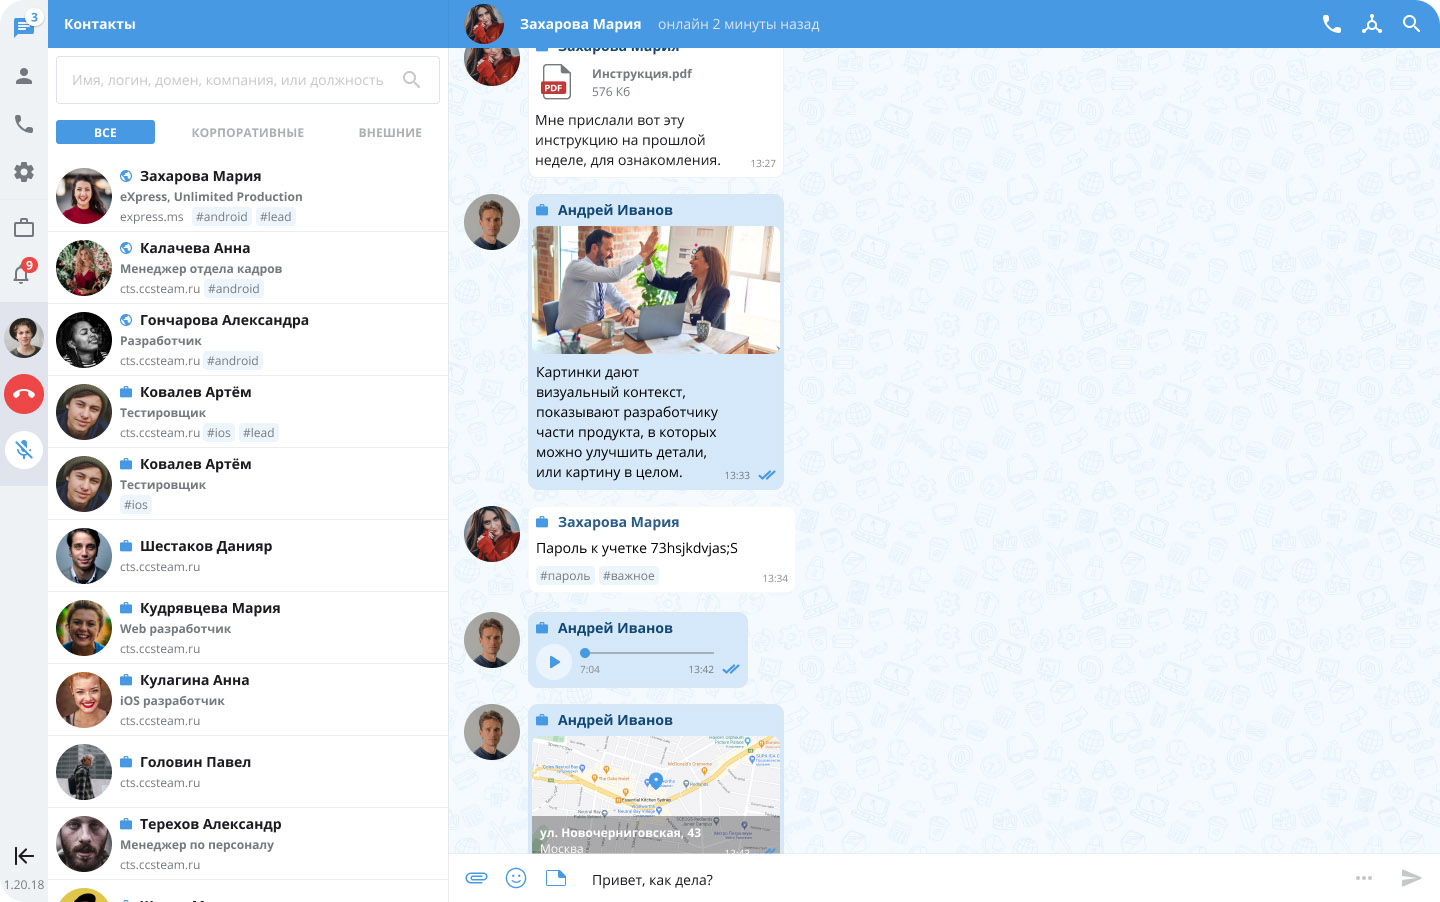Switch to the Внешние tab
The width and height of the screenshot is (1440, 902).
390,132
